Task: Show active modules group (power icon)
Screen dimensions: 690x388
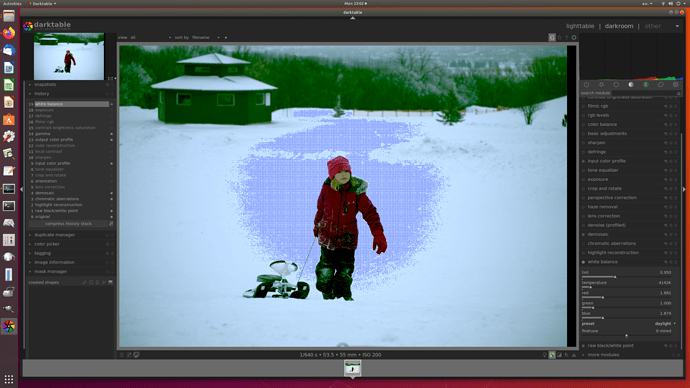Action: (x=587, y=84)
